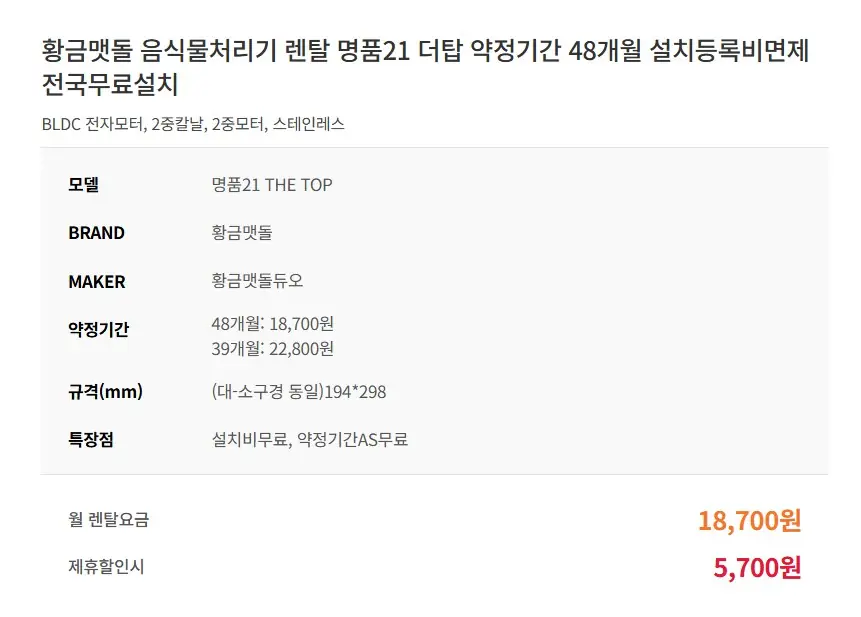
Task: Select the 제휴할인시 label
Action: (x=106, y=567)
